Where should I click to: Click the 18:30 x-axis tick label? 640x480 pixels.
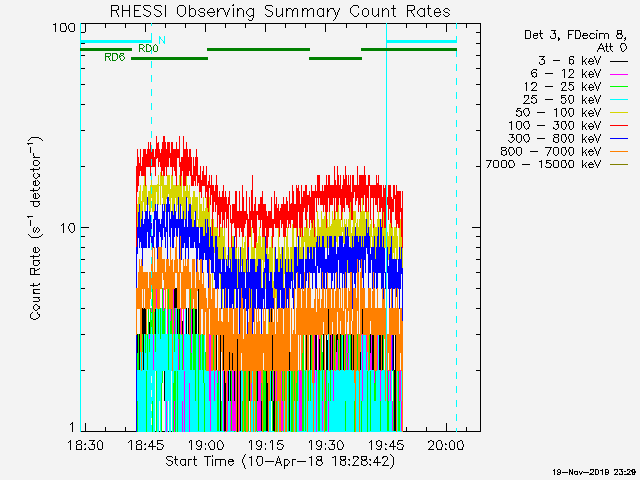[x=85, y=445]
